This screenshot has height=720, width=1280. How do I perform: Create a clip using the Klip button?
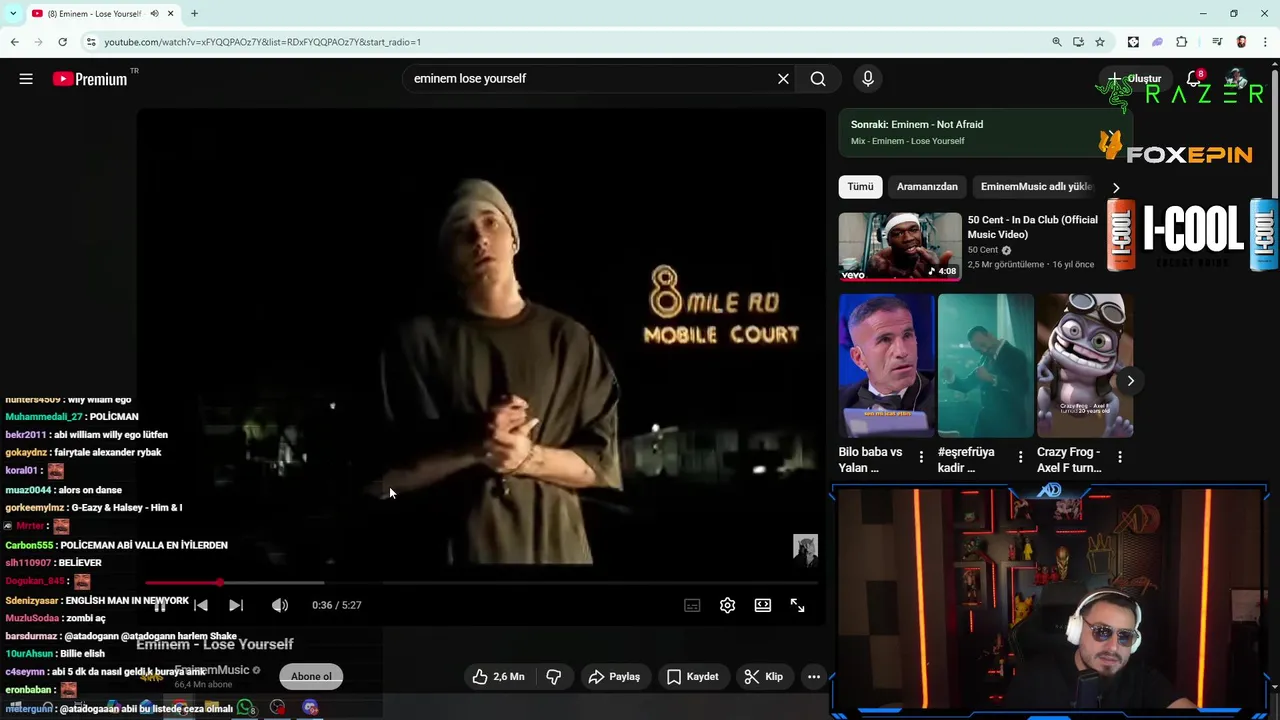click(x=764, y=677)
